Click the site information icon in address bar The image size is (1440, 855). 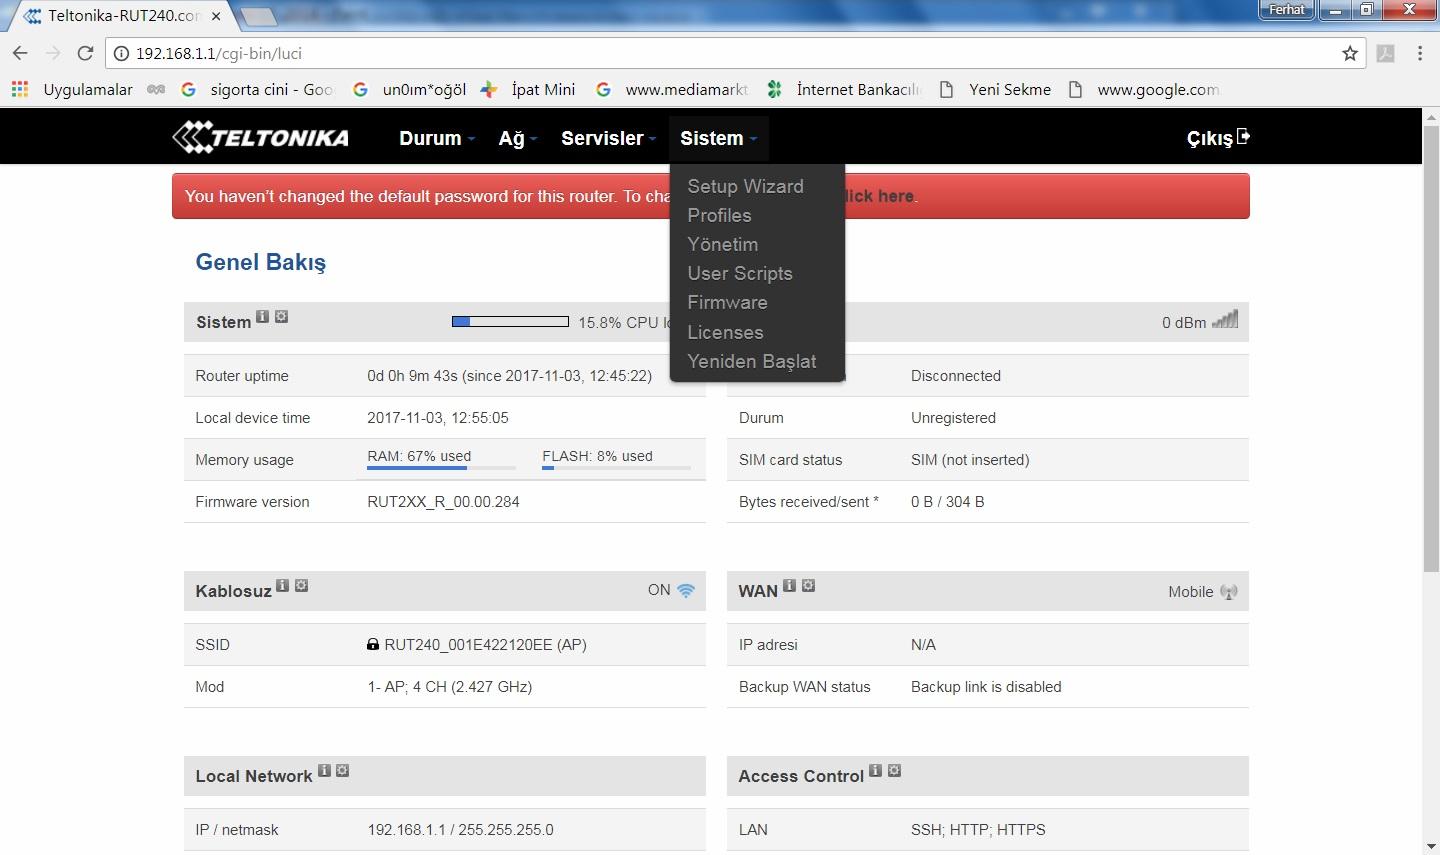pos(122,54)
